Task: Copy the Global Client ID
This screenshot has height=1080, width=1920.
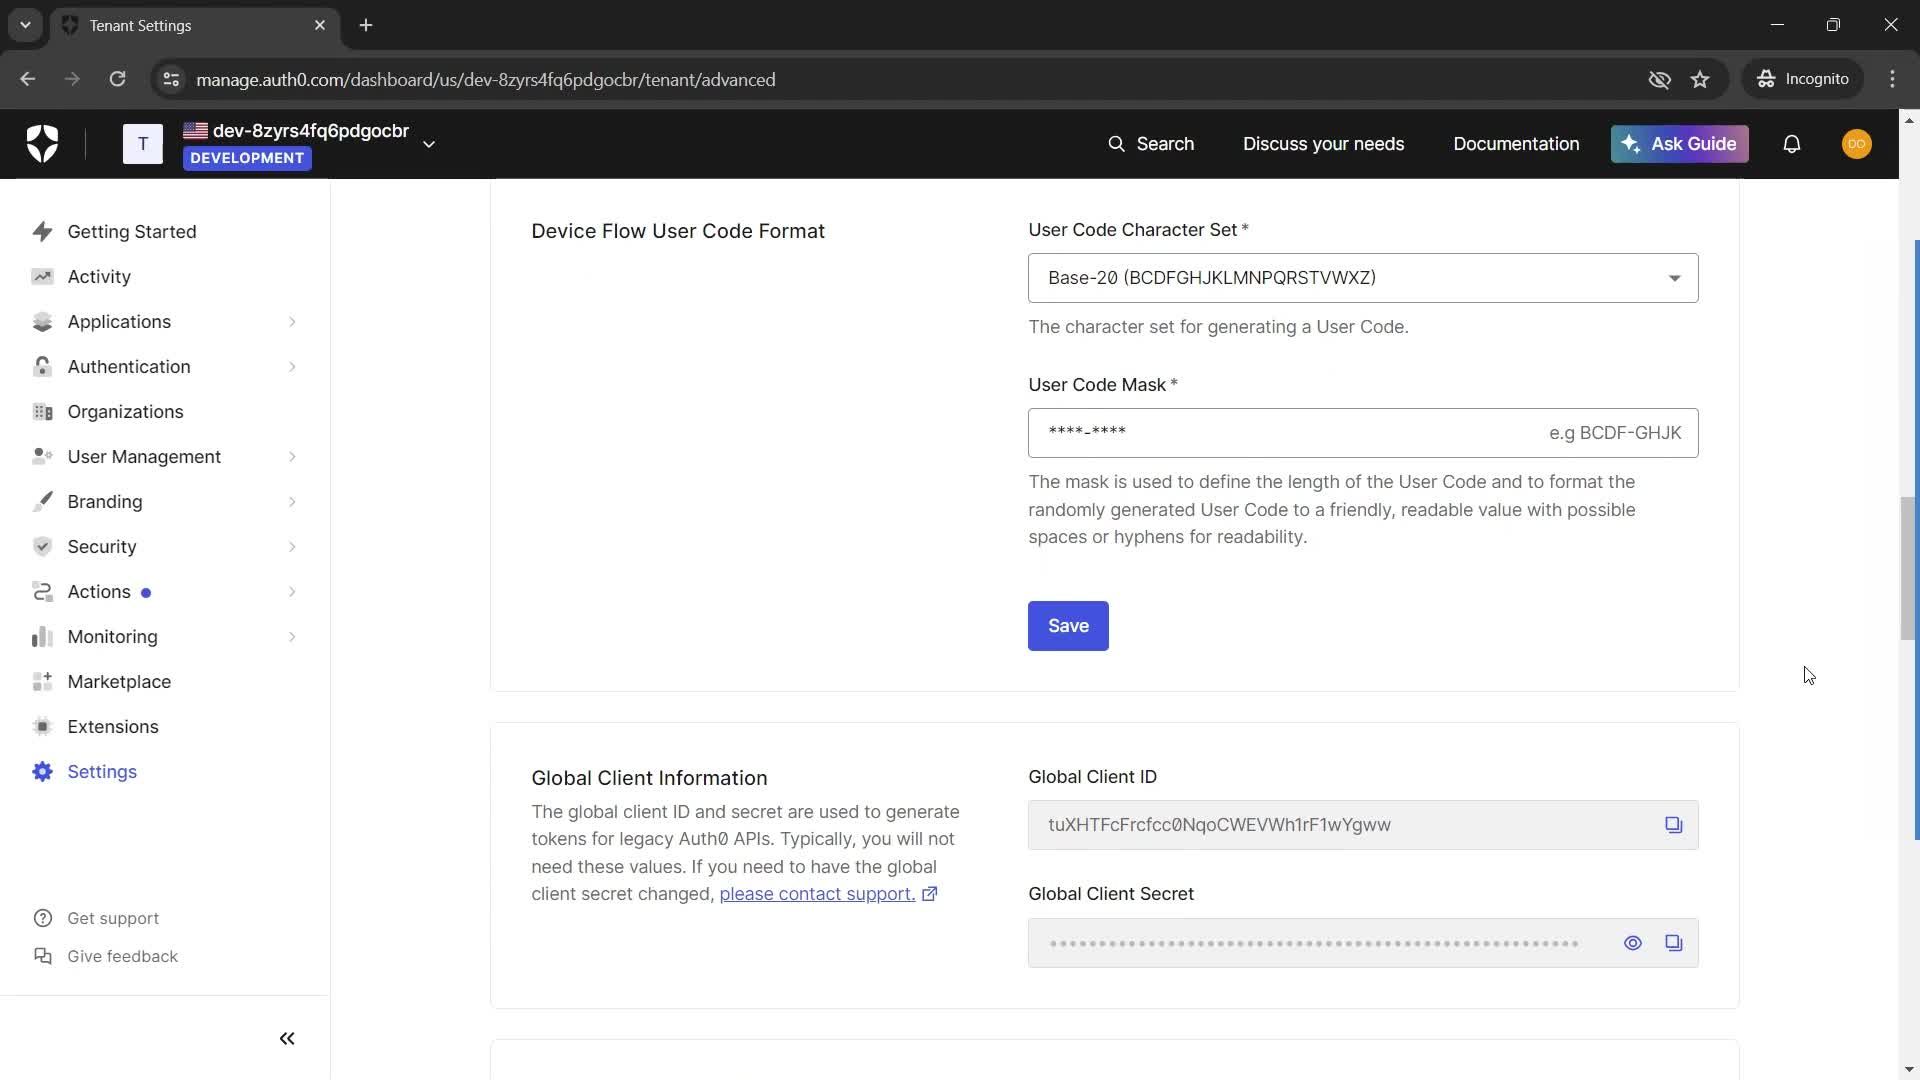Action: coord(1673,825)
